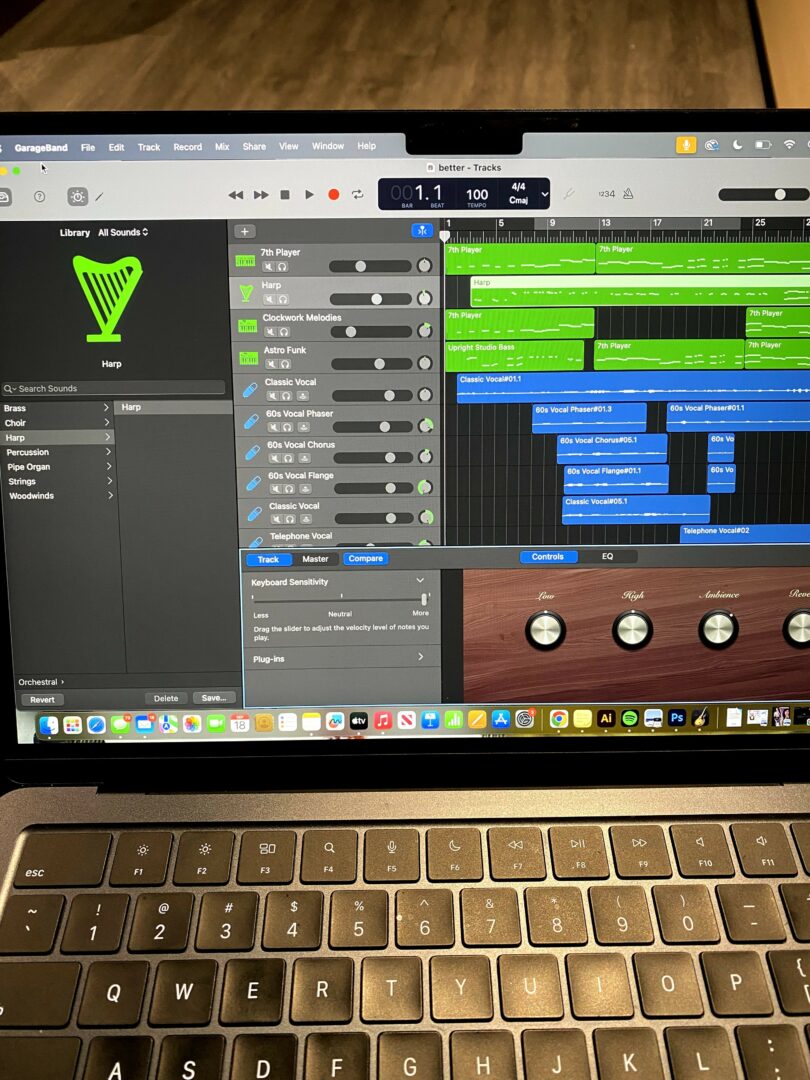
Task: Switch to the EQ tab
Action: (x=607, y=557)
